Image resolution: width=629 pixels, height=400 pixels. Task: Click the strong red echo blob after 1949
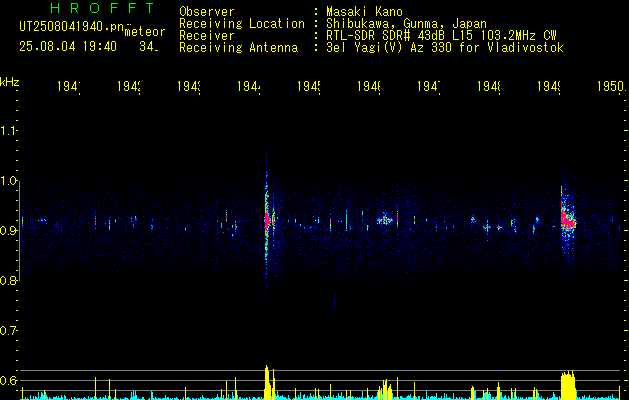pyautogui.click(x=567, y=219)
